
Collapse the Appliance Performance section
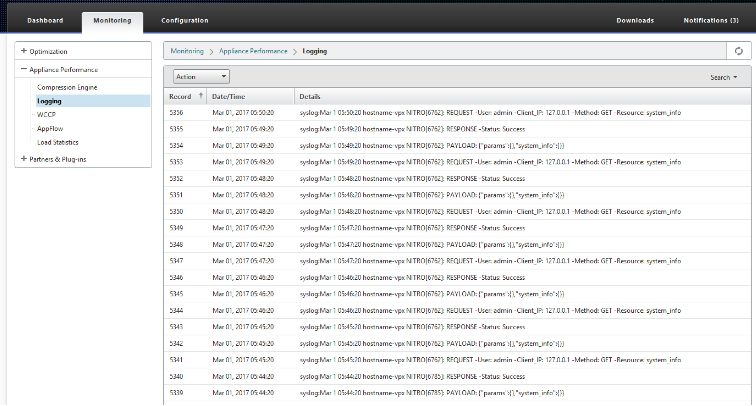pyautogui.click(x=24, y=69)
